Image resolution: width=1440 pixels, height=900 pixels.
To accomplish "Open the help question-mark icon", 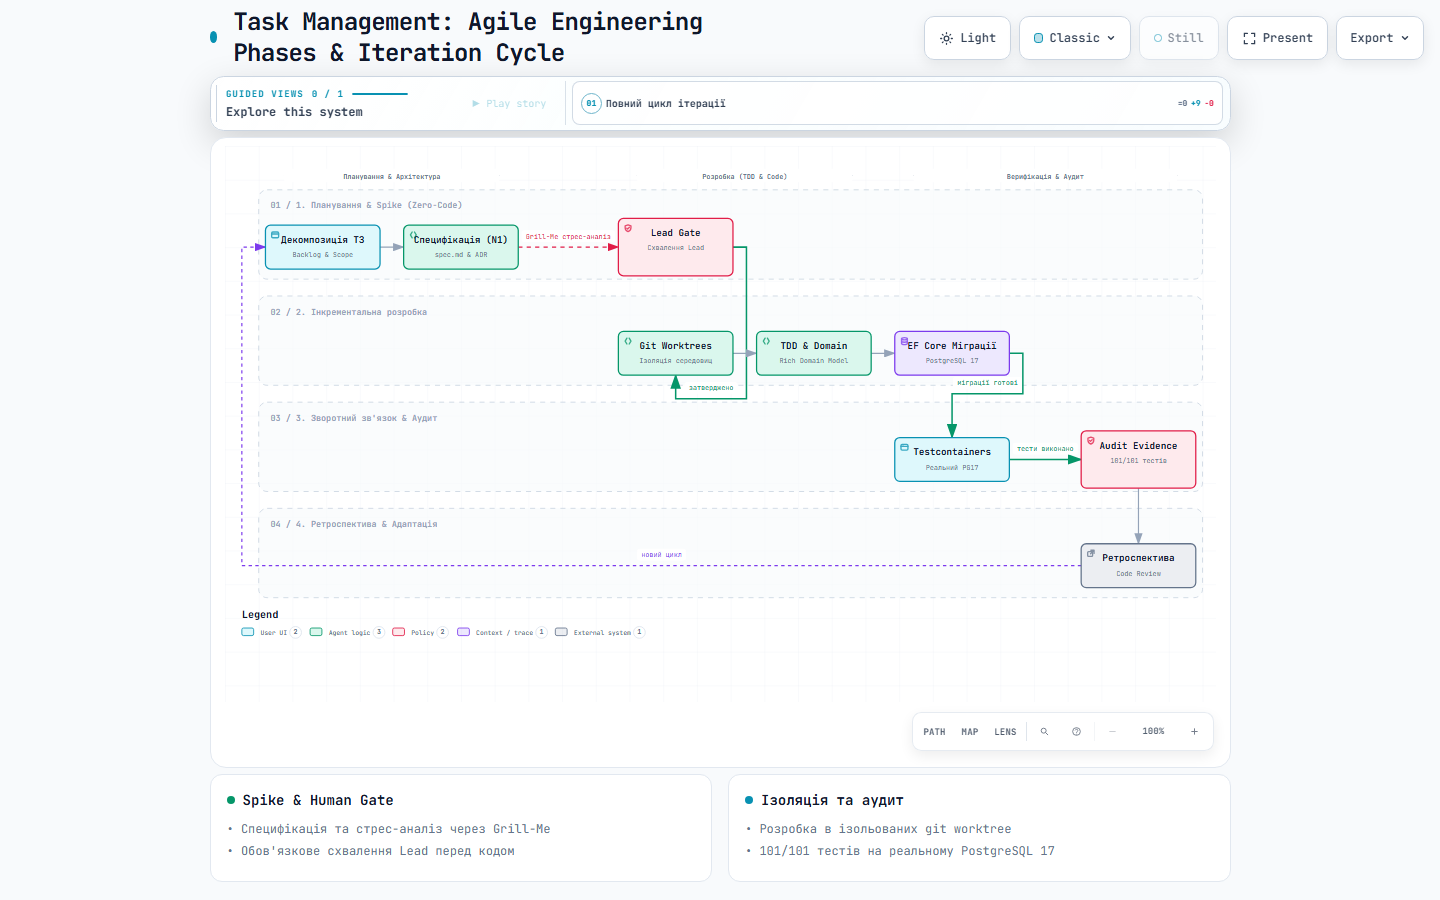I will click(1076, 732).
